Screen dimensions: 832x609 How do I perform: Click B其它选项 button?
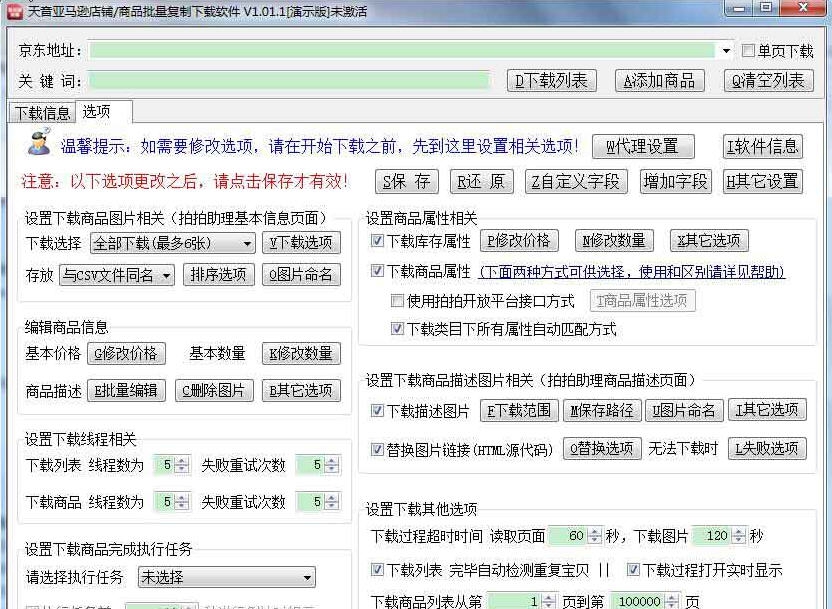point(301,390)
